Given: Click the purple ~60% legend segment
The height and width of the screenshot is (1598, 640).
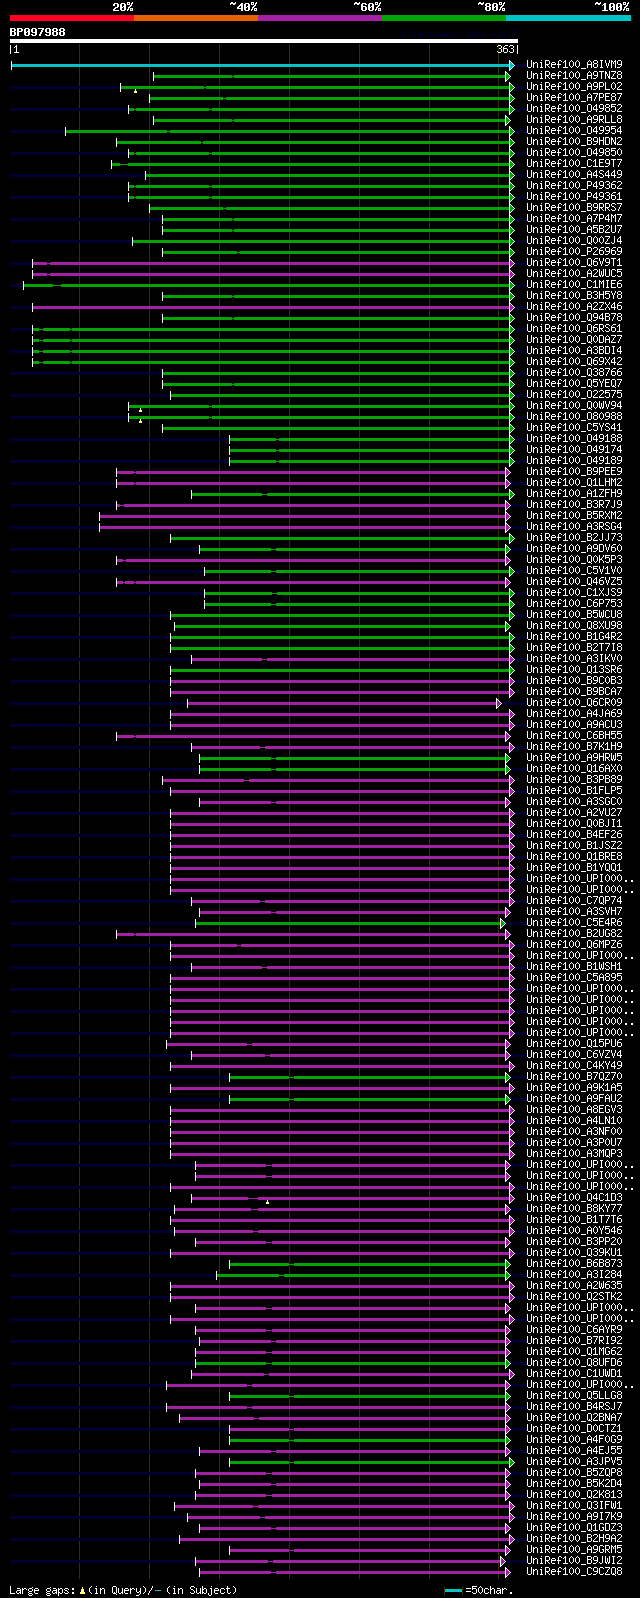Looking at the screenshot, I should tap(319, 18).
